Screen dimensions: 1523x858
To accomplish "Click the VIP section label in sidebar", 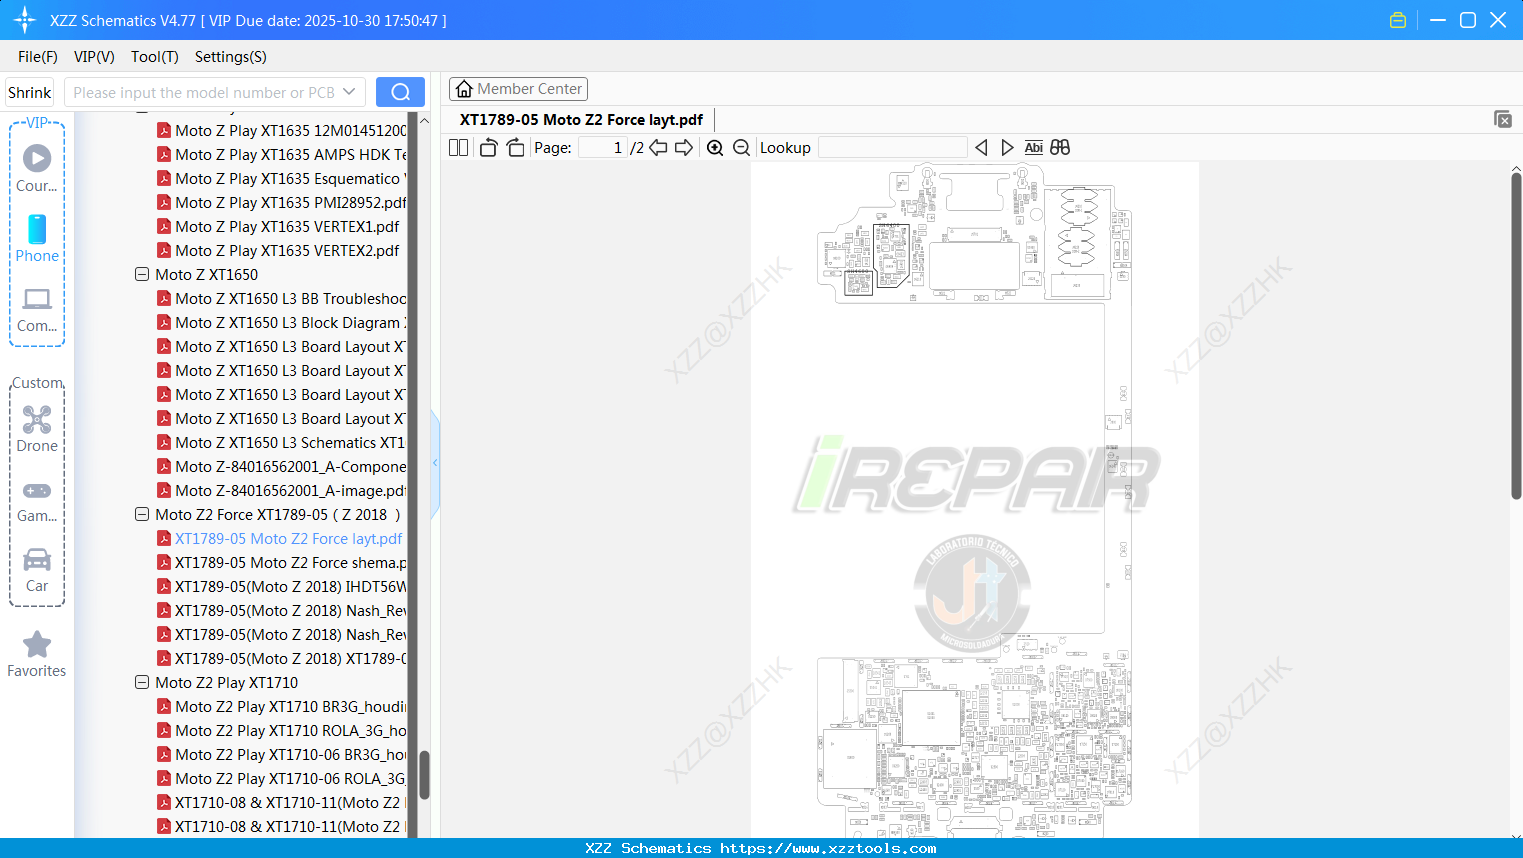I will click(x=37, y=122).
